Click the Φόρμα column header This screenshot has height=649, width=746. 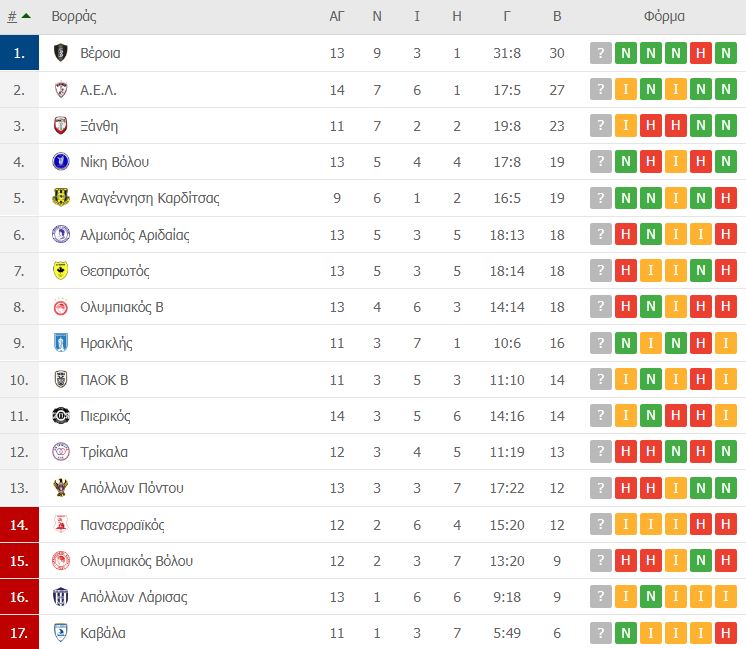coord(664,17)
